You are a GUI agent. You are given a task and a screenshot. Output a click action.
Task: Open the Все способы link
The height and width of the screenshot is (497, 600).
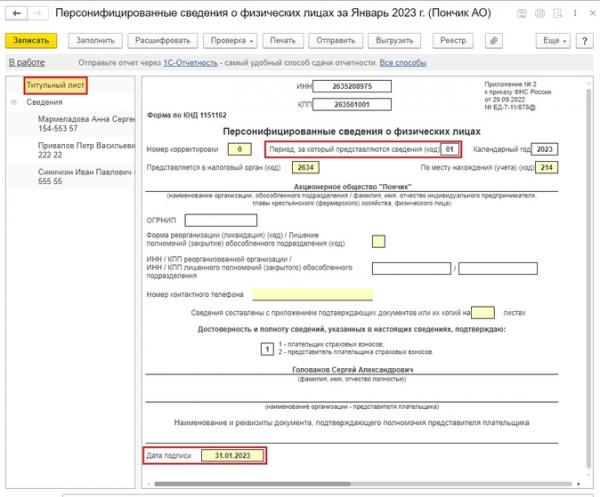tap(403, 63)
